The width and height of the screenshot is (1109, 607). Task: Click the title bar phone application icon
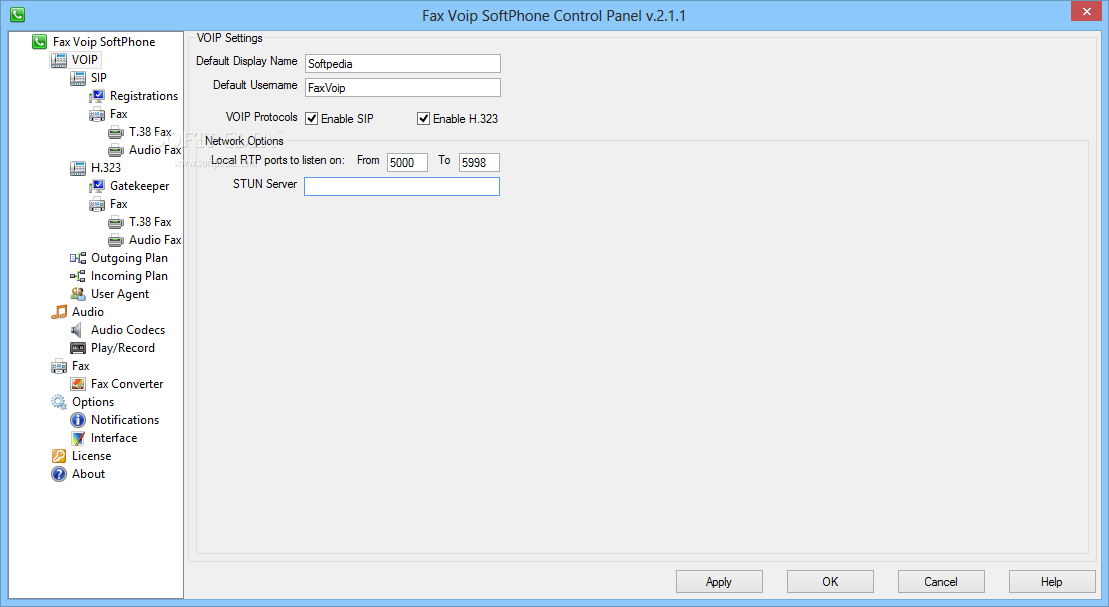(x=17, y=14)
